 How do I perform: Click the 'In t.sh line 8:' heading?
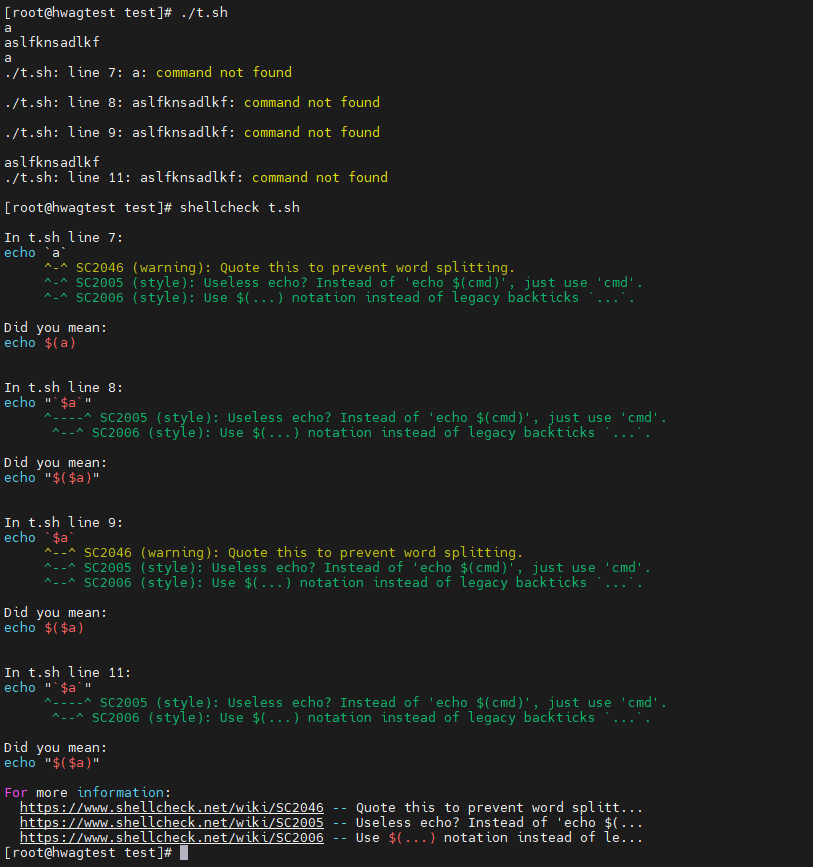point(64,387)
